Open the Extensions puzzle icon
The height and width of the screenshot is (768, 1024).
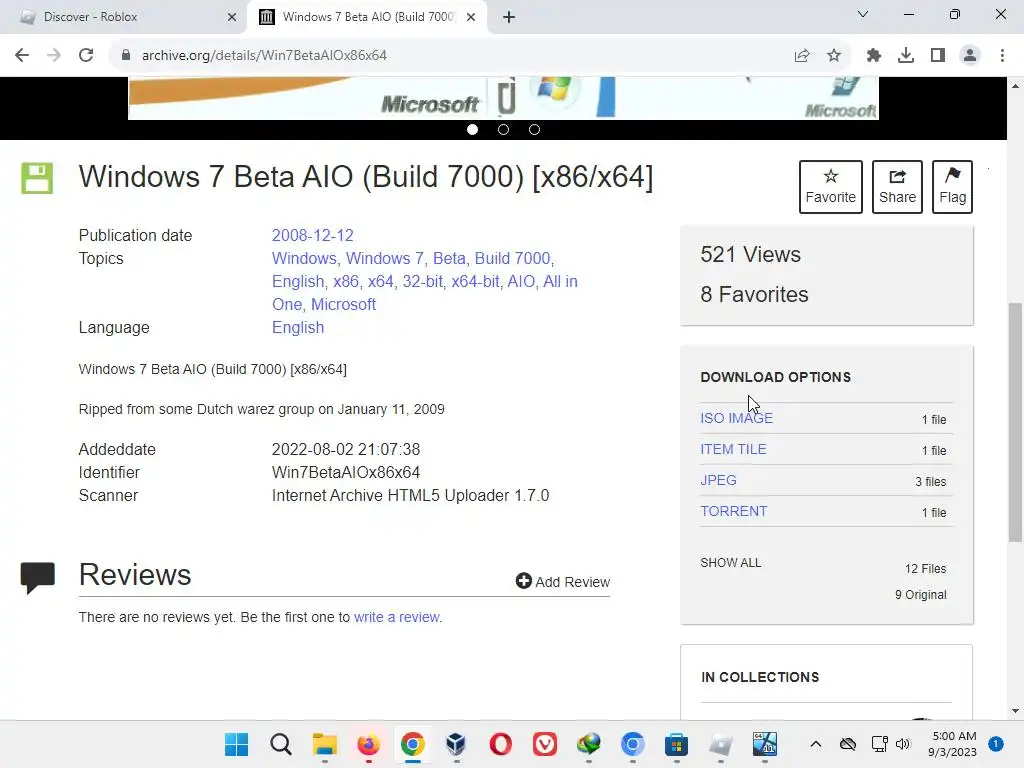coord(874,56)
